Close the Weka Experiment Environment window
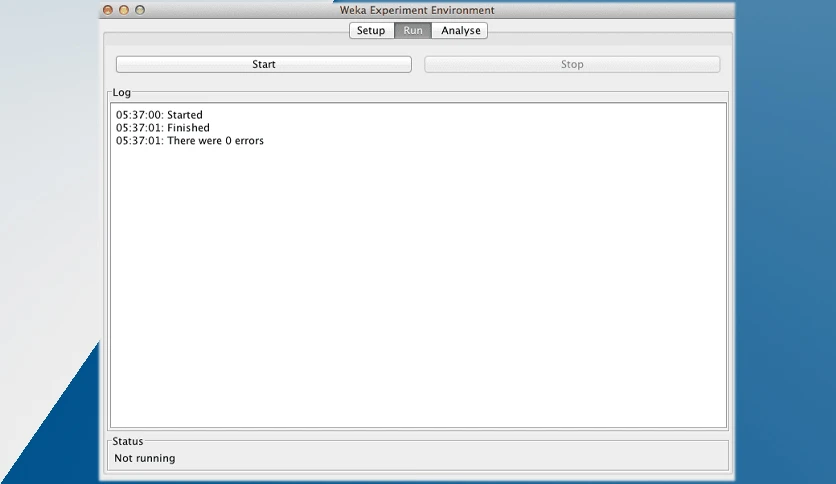Screen dimensions: 836x484 (x=108, y=10)
